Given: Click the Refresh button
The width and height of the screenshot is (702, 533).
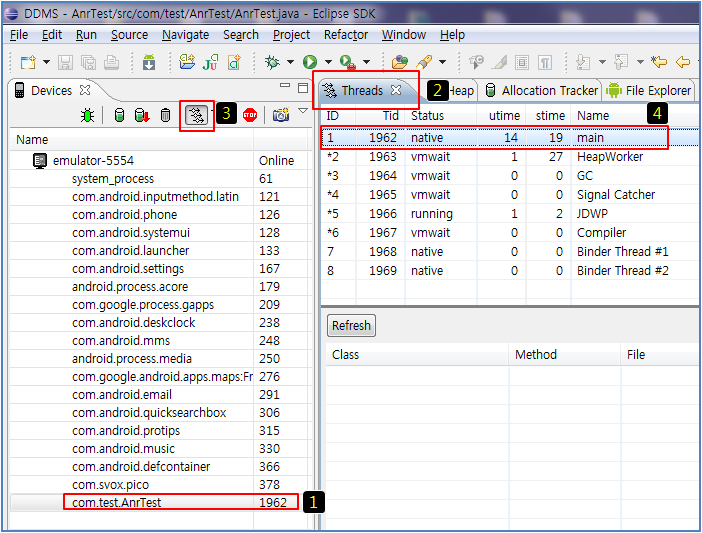Looking at the screenshot, I should pos(351,325).
